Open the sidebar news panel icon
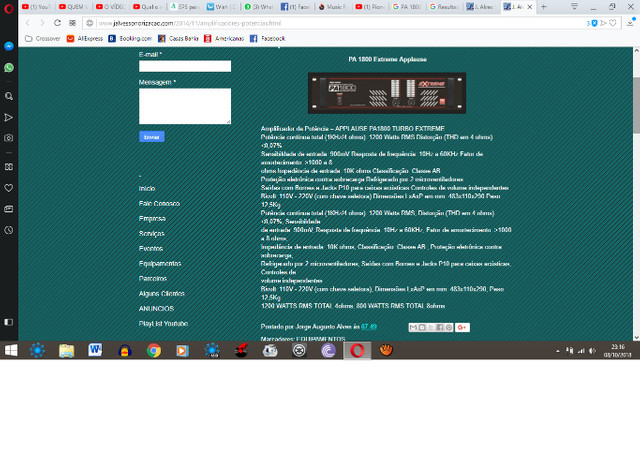Screen dimensions: 640x450 pyautogui.click(x=9, y=209)
